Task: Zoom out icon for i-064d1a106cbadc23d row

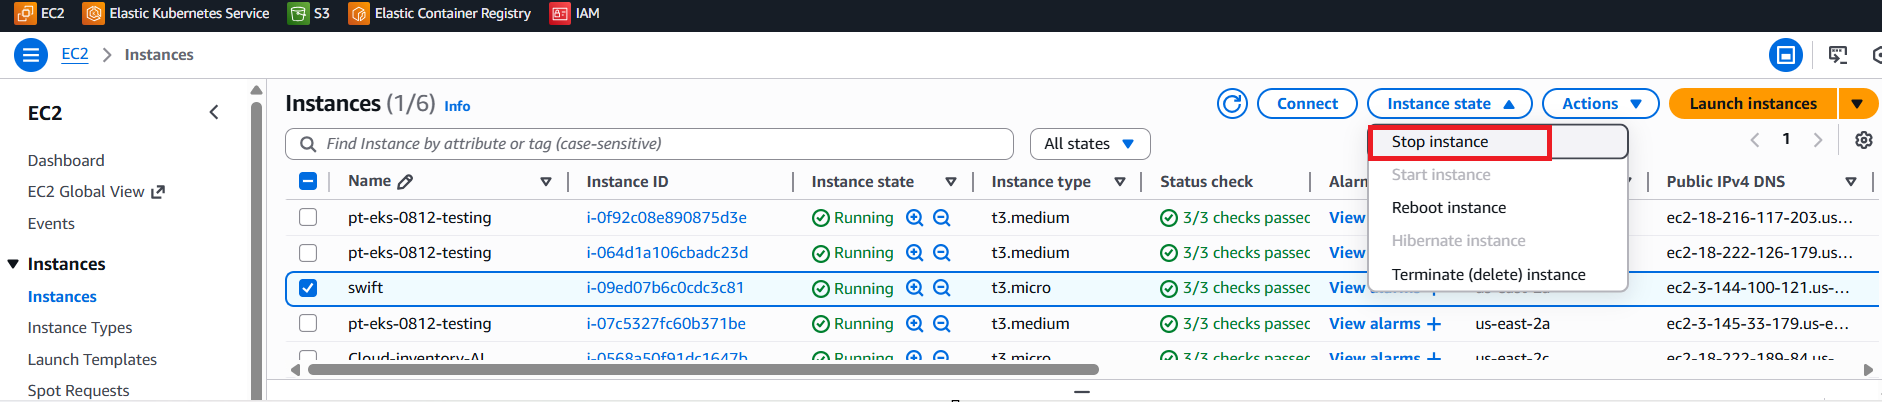Action: click(x=941, y=253)
